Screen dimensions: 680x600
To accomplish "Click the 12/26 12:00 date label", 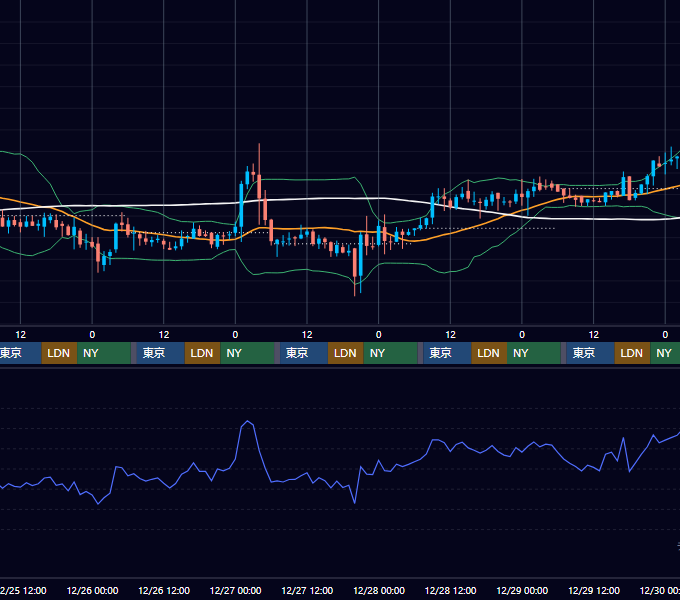I will (x=164, y=590).
